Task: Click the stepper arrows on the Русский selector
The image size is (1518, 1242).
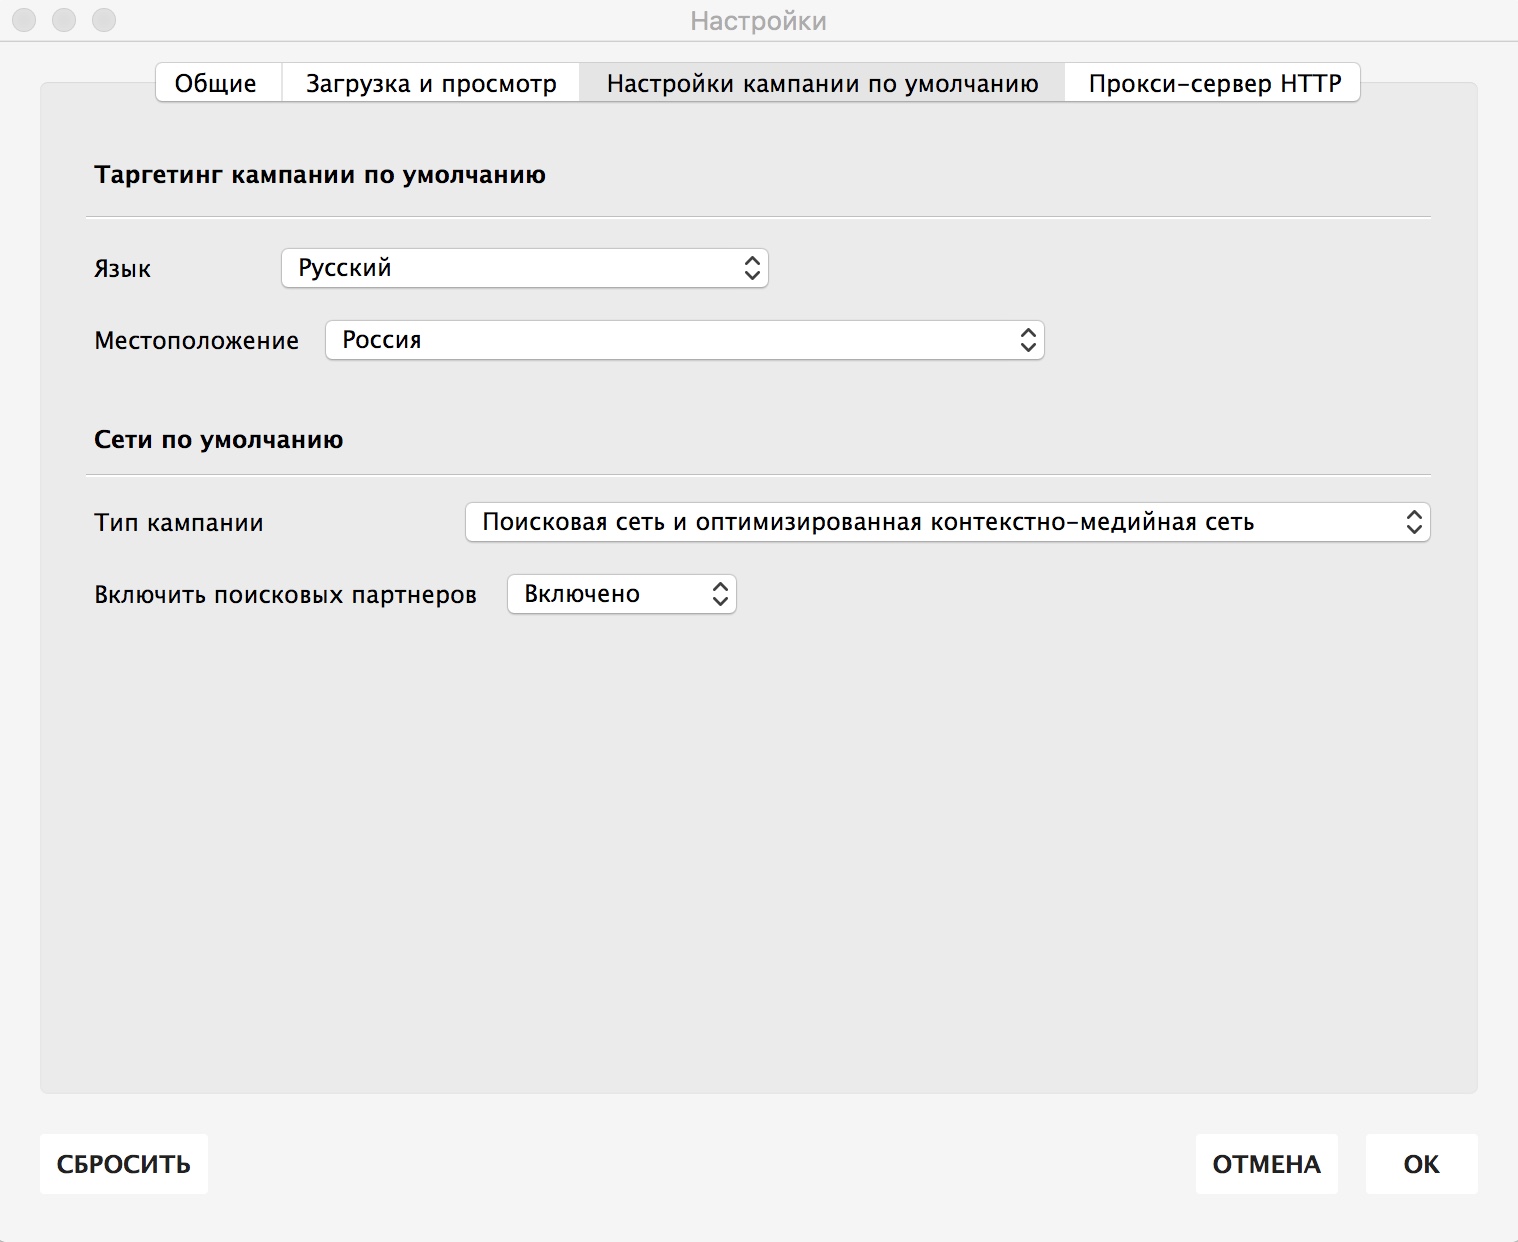Action: [x=752, y=268]
